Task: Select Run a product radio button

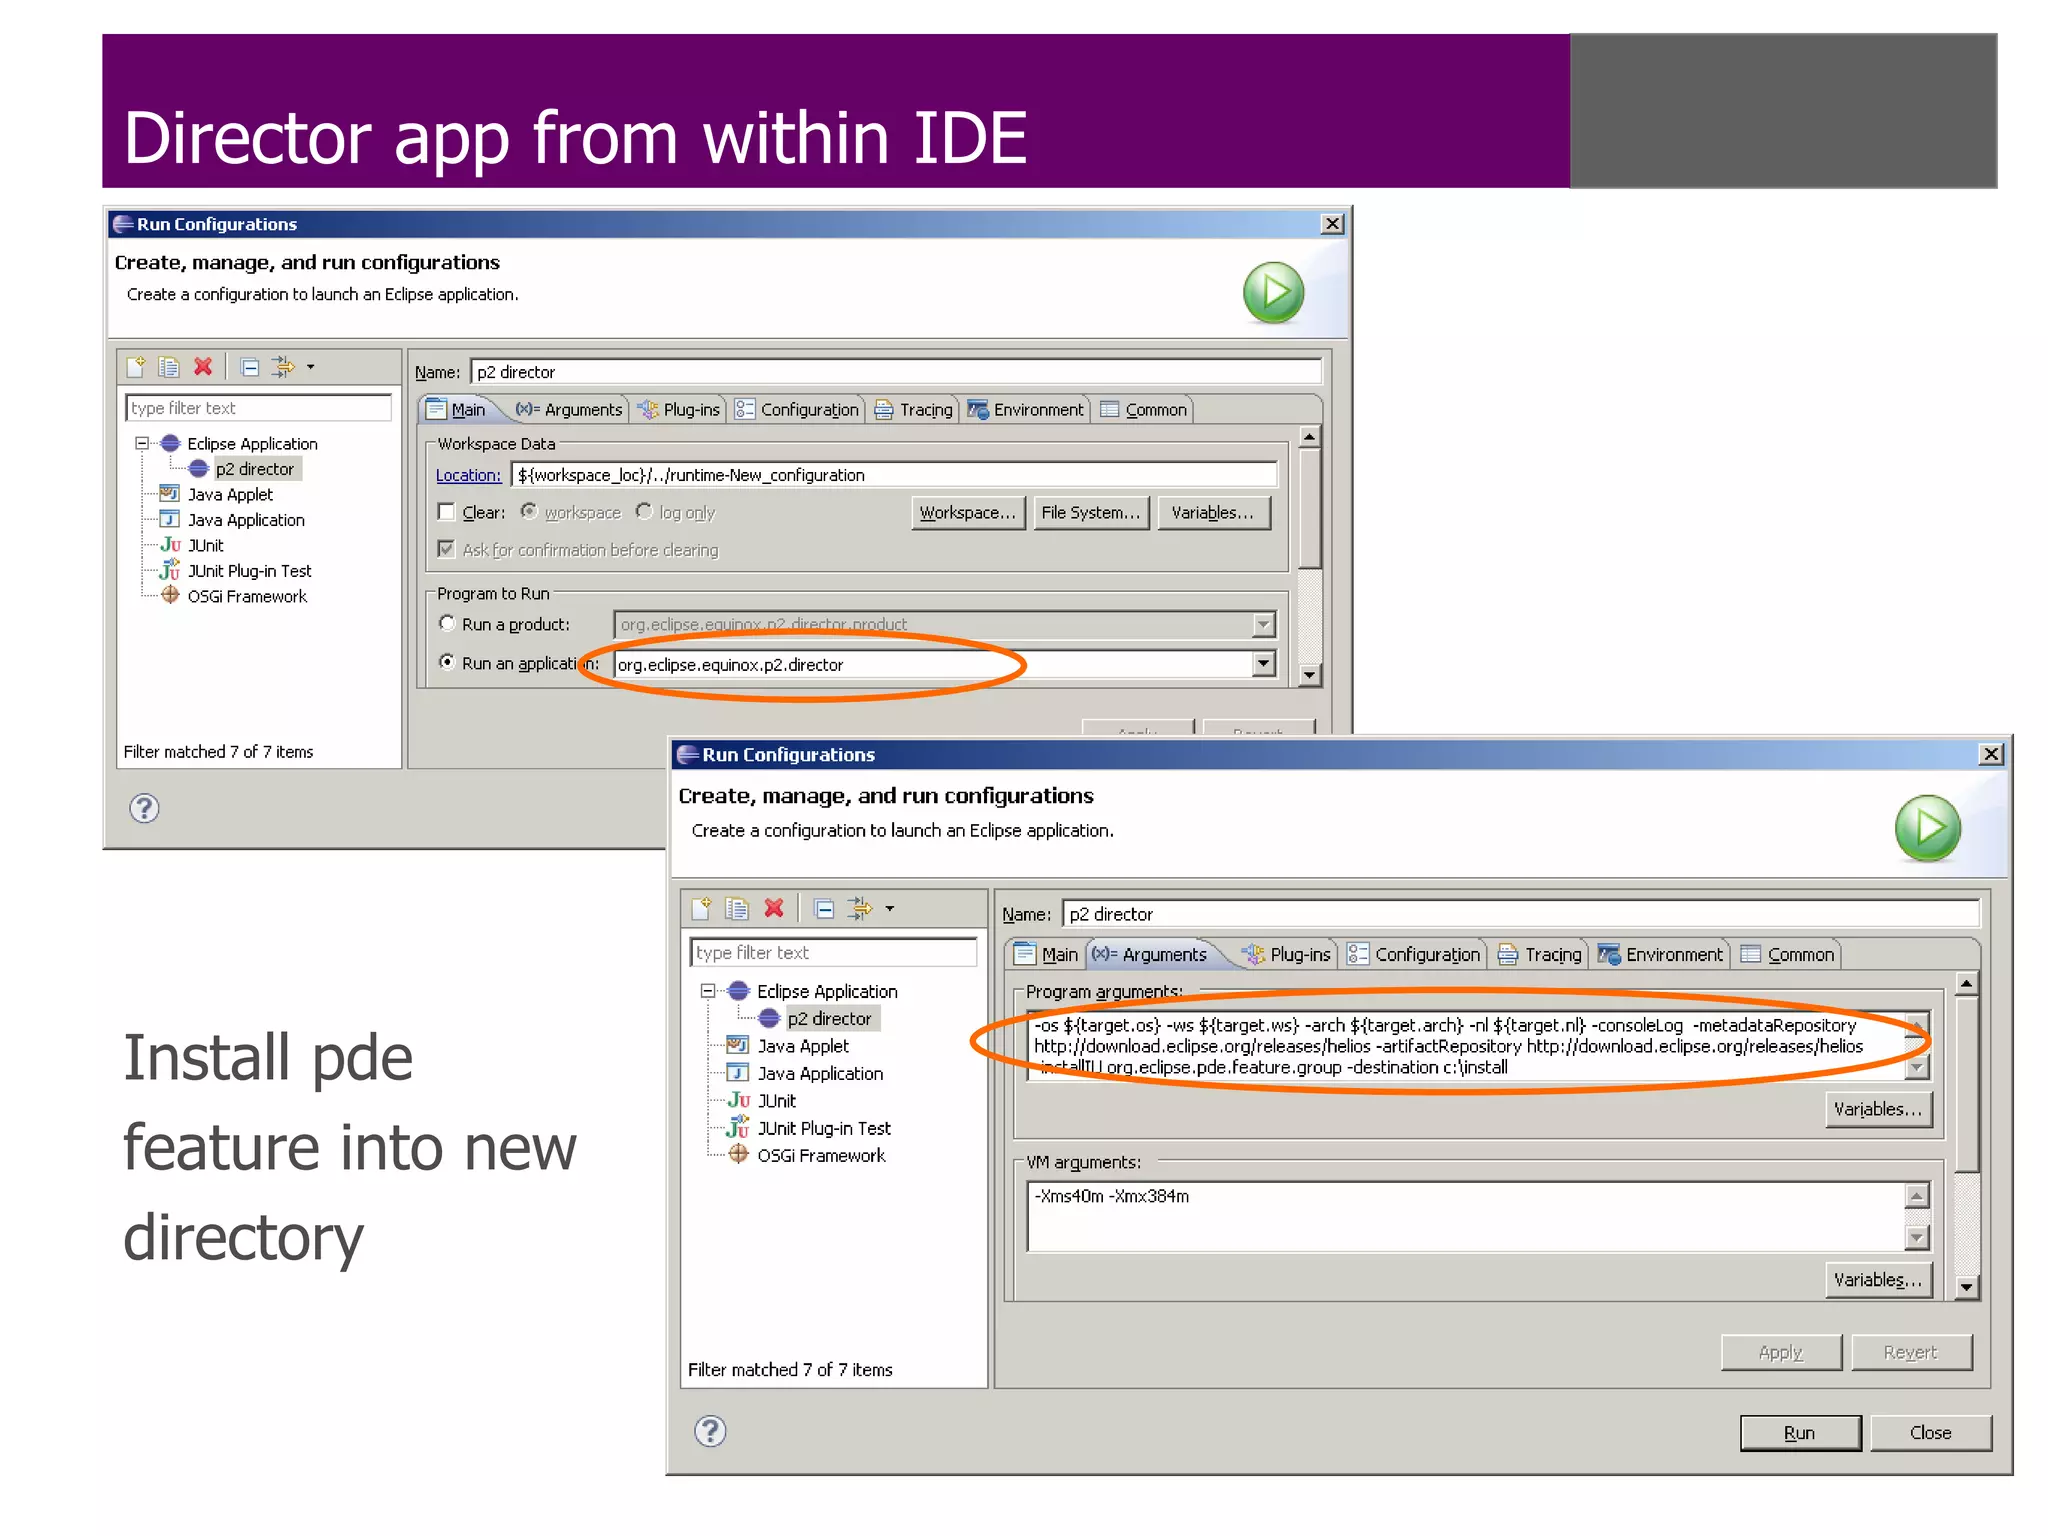Action: (x=447, y=623)
